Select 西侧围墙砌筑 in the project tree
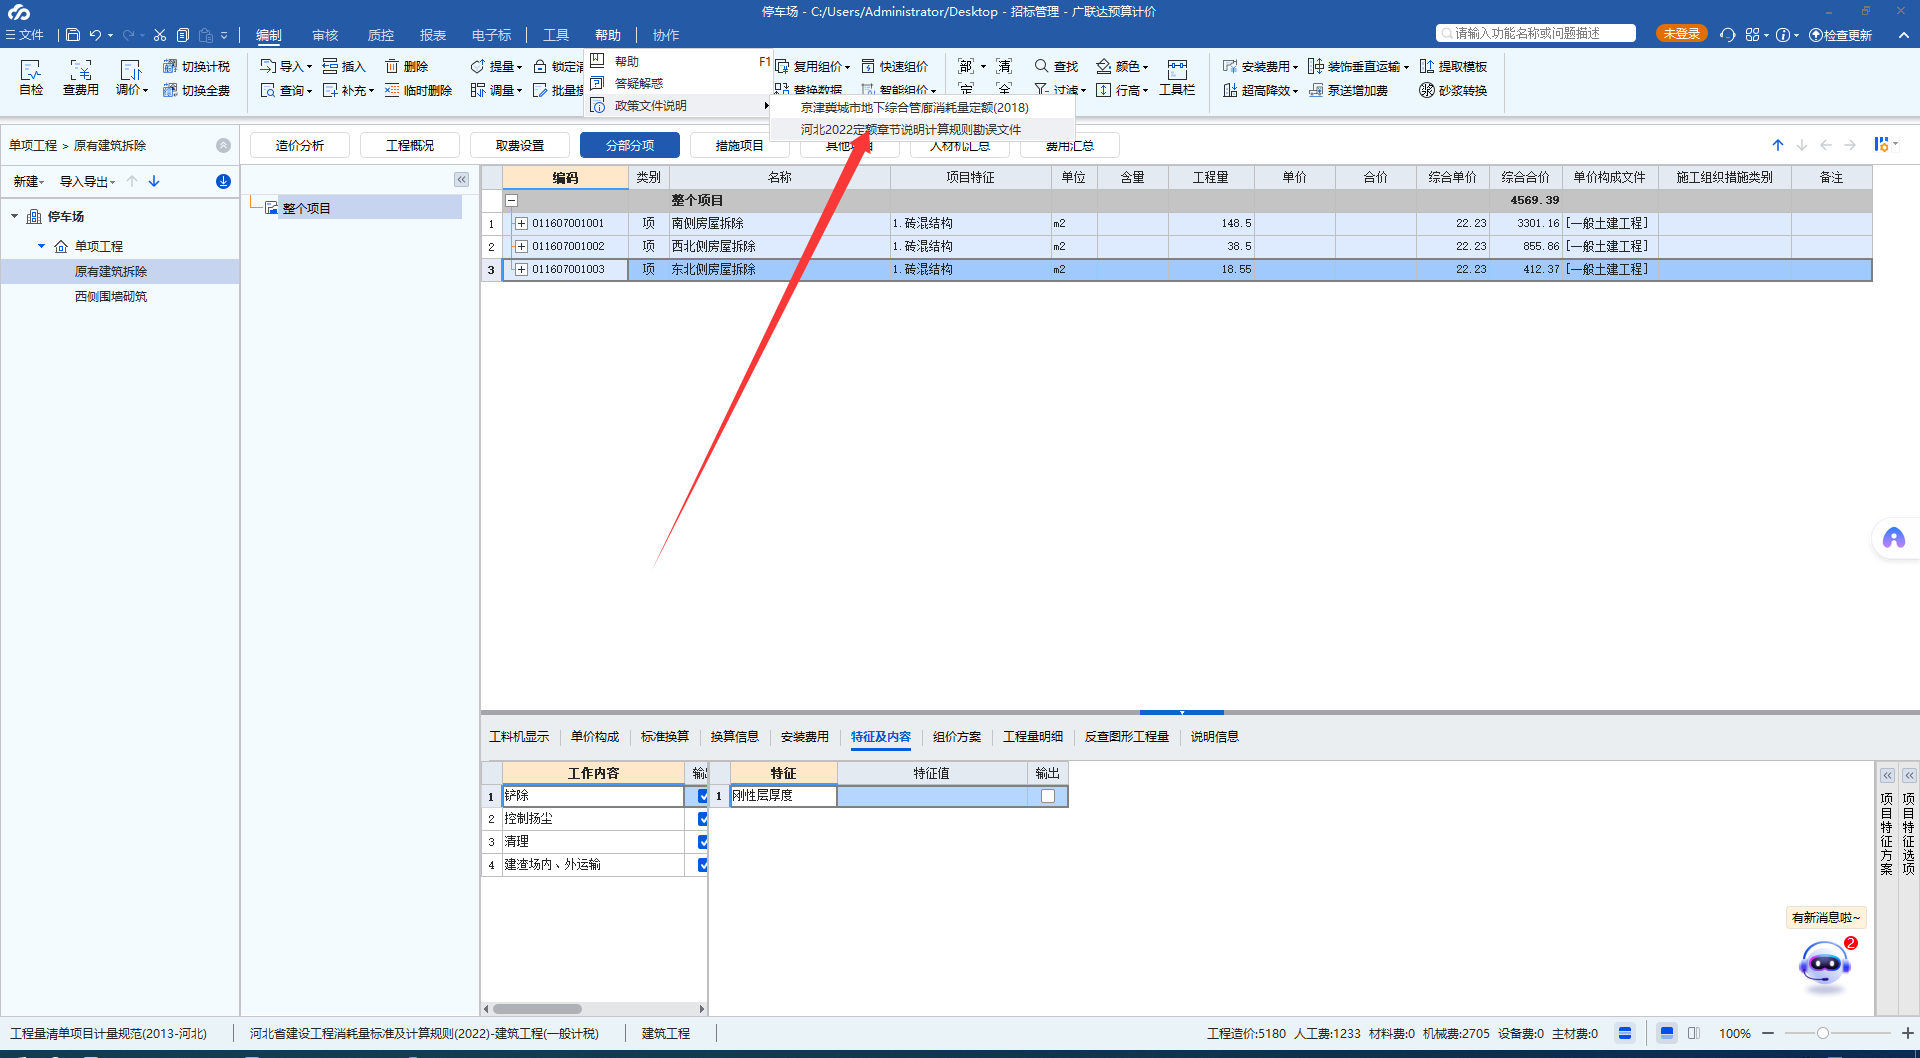 (111, 296)
